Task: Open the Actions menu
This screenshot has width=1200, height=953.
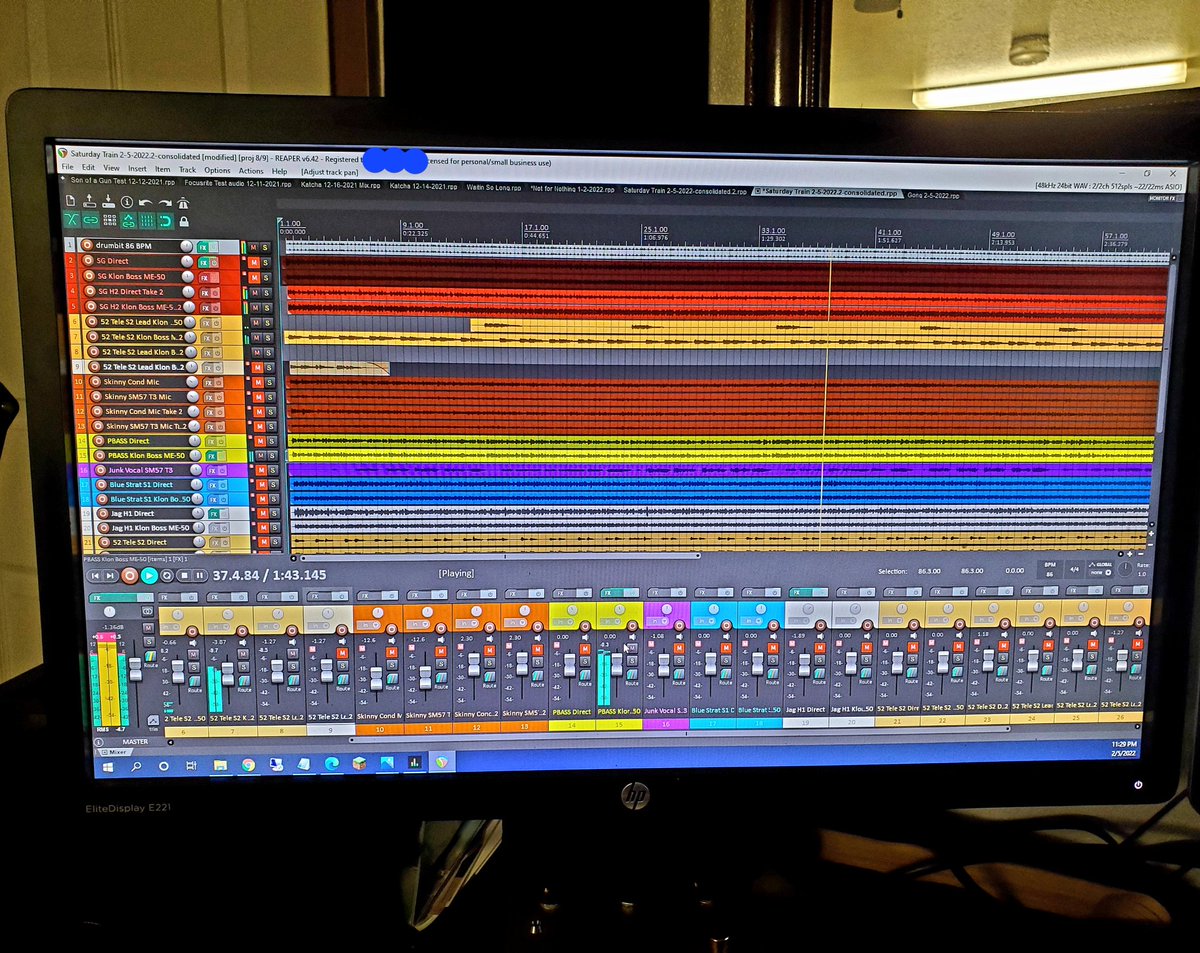Action: click(x=250, y=170)
